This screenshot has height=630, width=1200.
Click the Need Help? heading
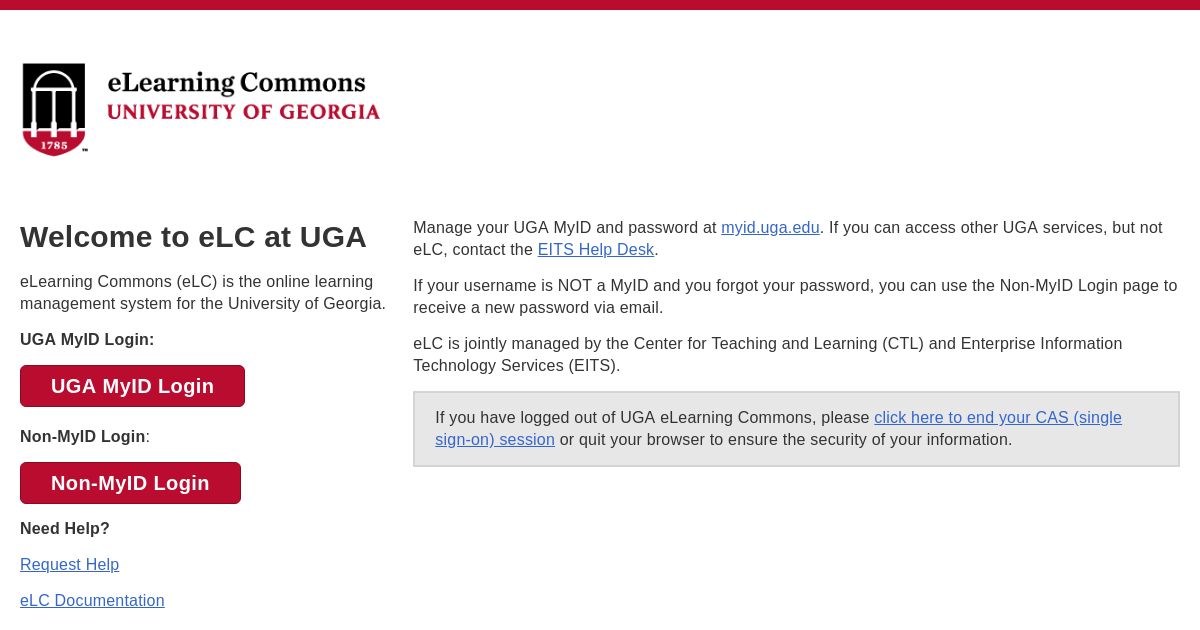(65, 529)
